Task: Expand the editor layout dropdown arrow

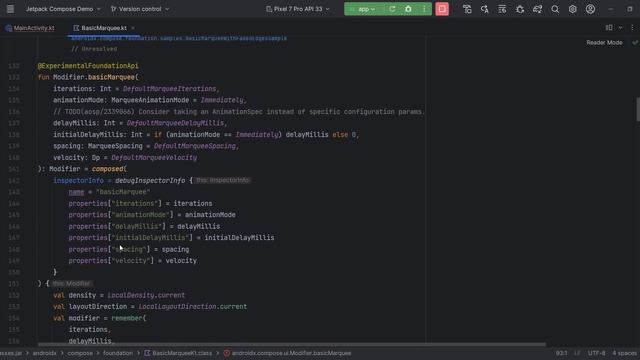Action: click(620, 28)
